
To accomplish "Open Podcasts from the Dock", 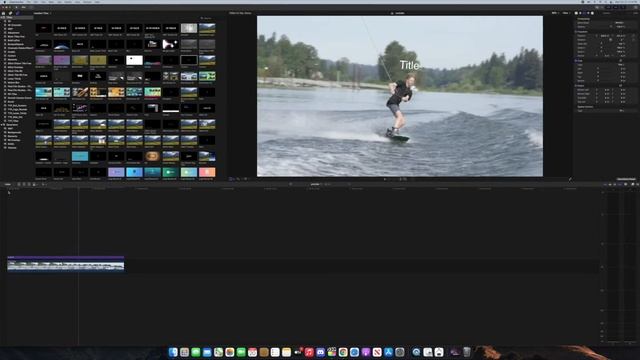I will tap(366, 352).
